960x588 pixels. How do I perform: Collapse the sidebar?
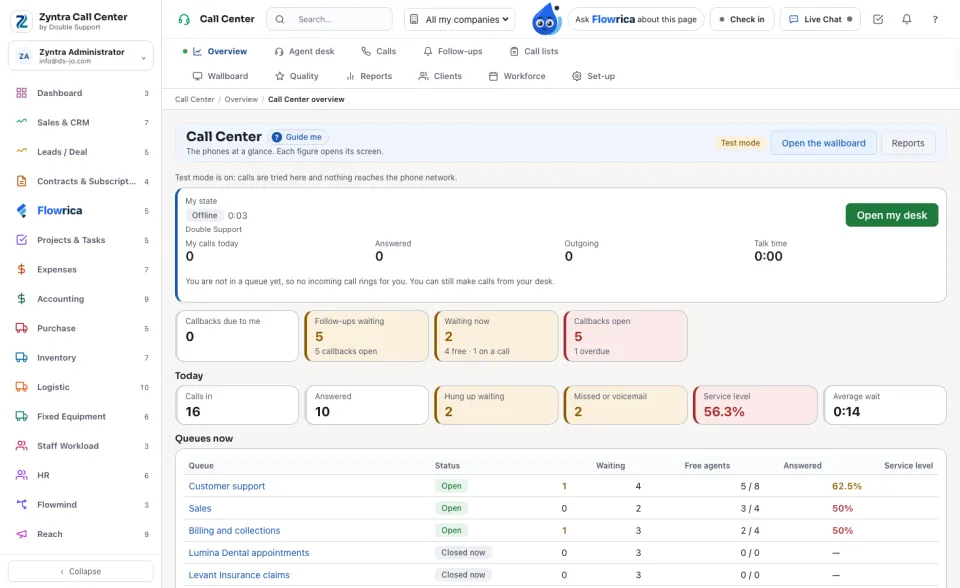(81, 571)
